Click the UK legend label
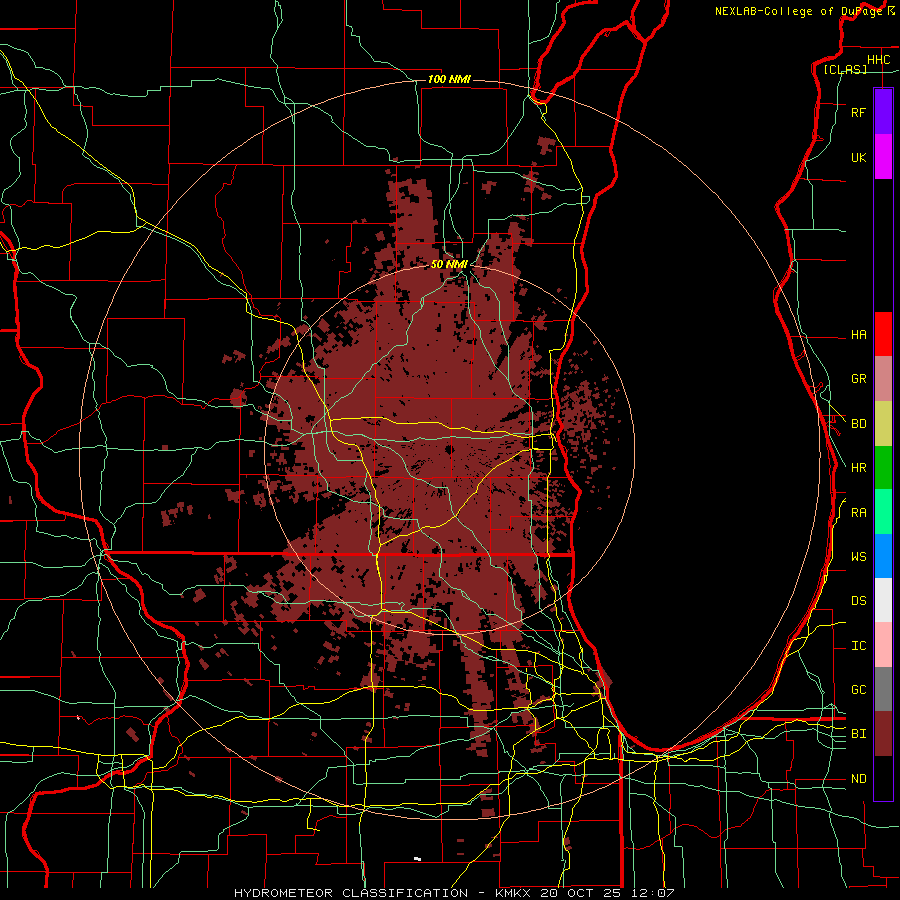The height and width of the screenshot is (900, 900). click(x=858, y=157)
